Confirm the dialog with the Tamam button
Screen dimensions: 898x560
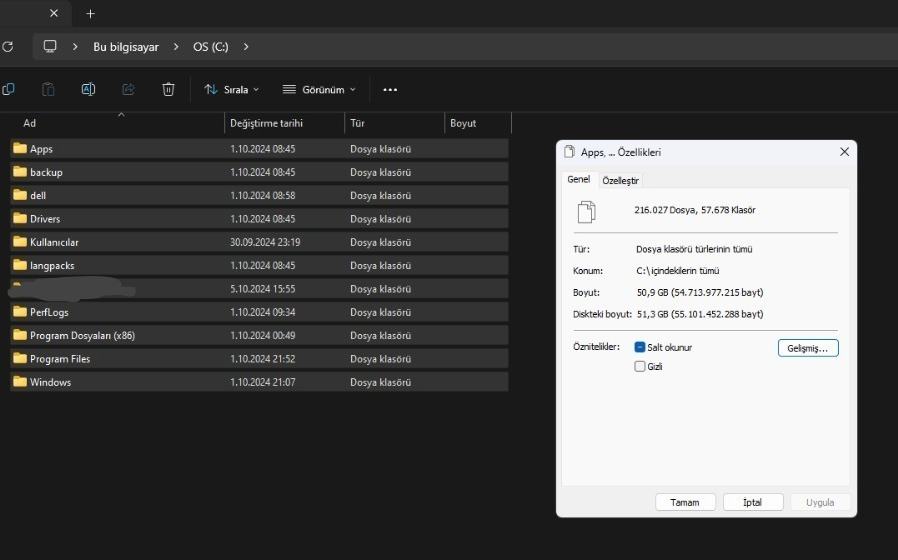click(x=685, y=502)
